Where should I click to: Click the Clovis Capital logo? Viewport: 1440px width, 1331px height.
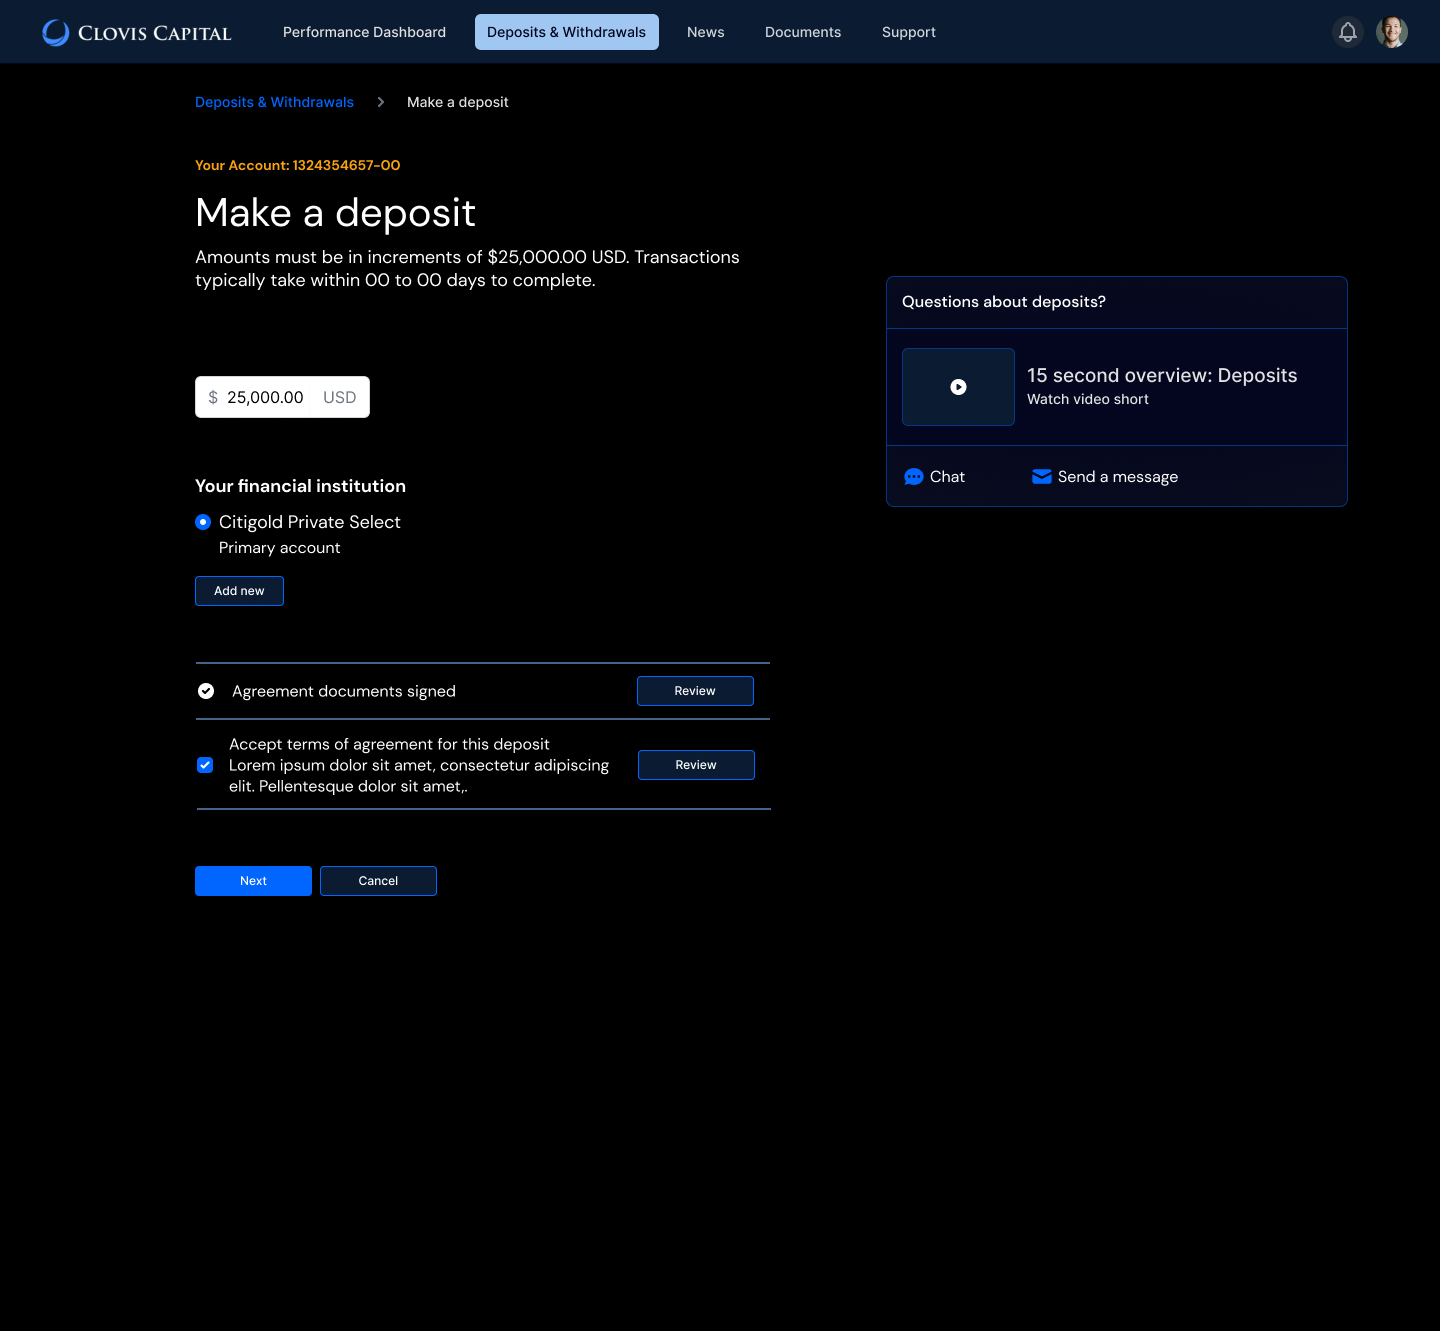(137, 33)
